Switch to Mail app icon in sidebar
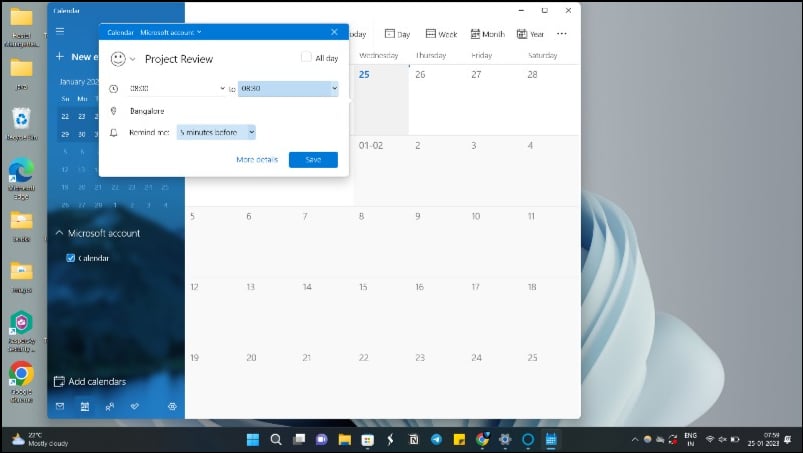The image size is (803, 453). coord(60,406)
